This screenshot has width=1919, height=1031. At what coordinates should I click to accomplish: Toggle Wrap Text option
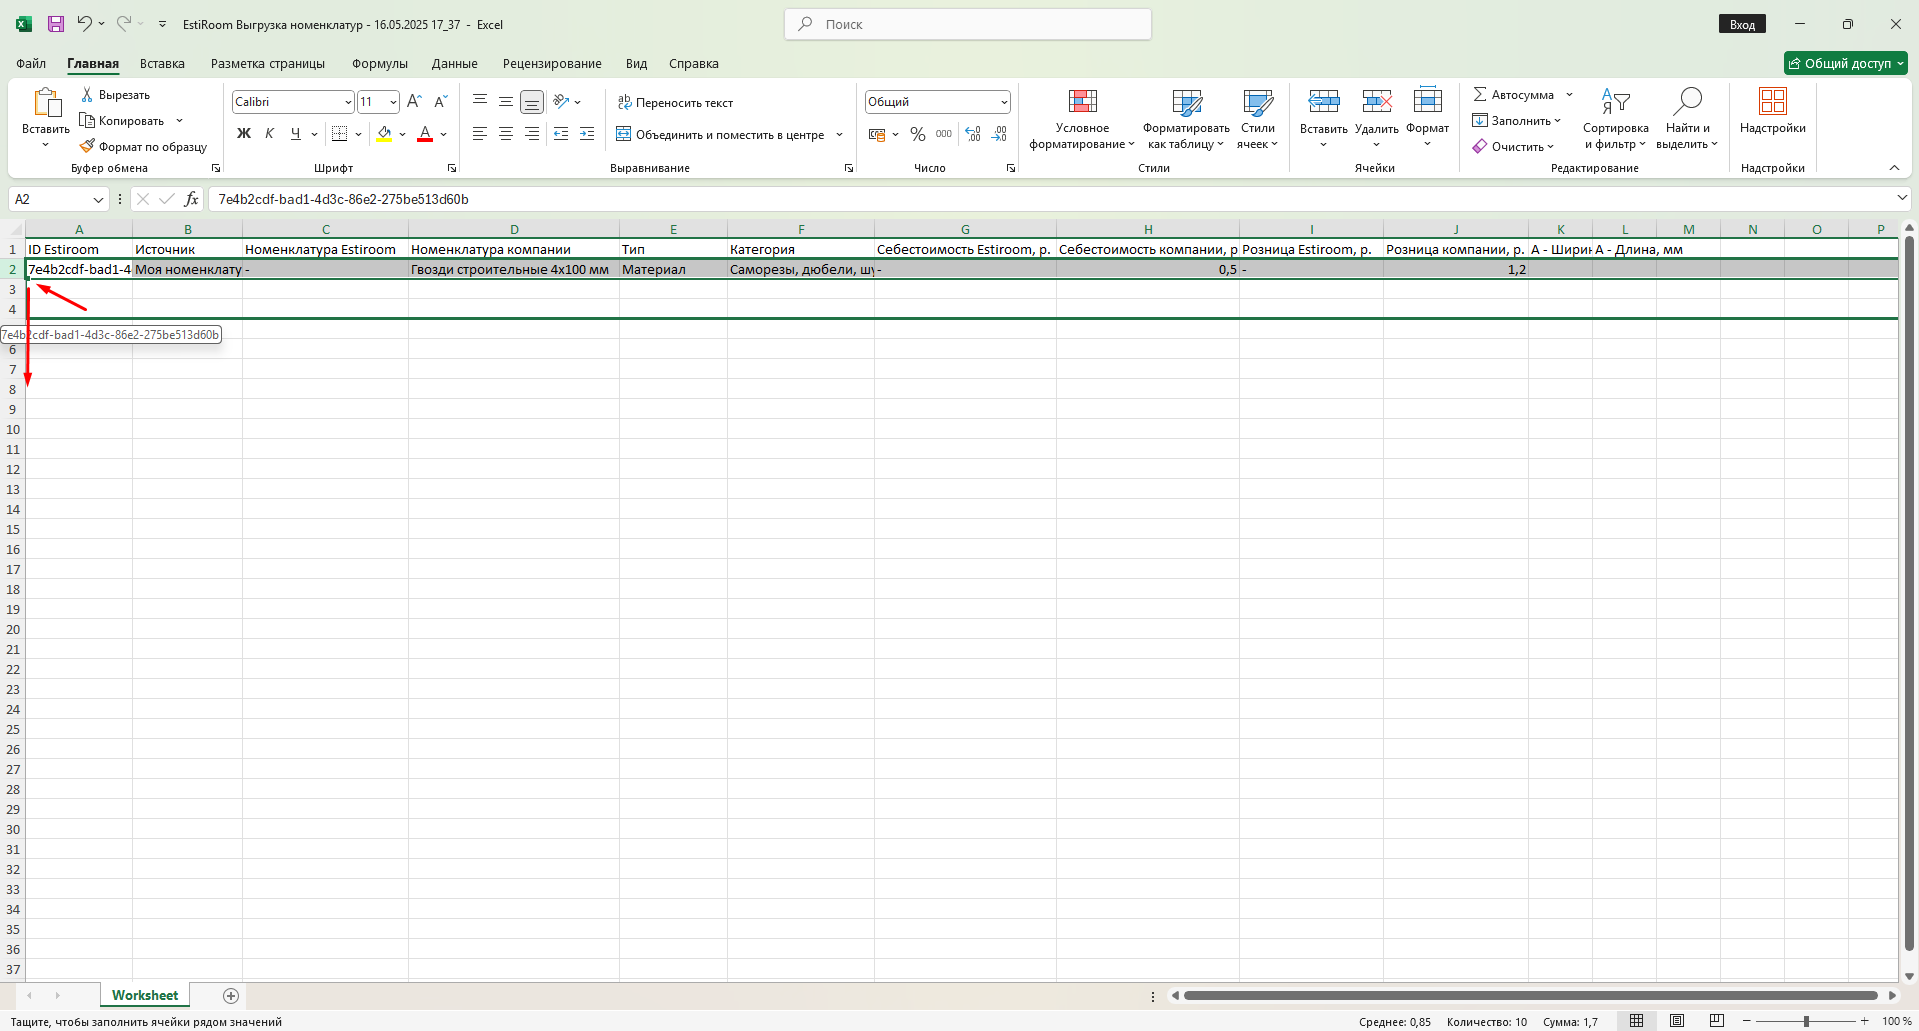pos(676,102)
